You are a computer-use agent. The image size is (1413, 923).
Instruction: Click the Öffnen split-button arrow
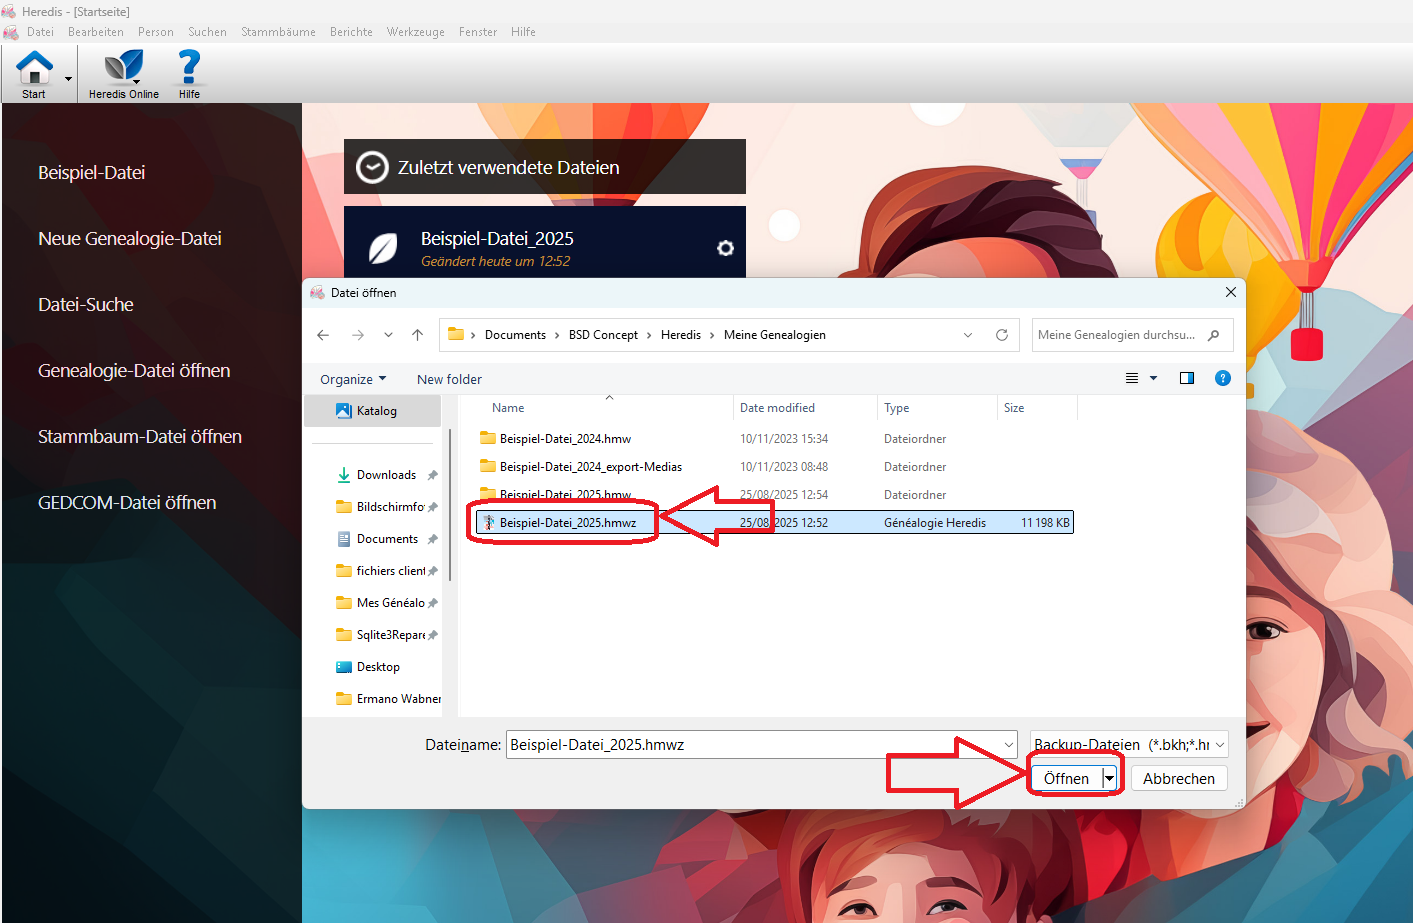(x=1109, y=778)
